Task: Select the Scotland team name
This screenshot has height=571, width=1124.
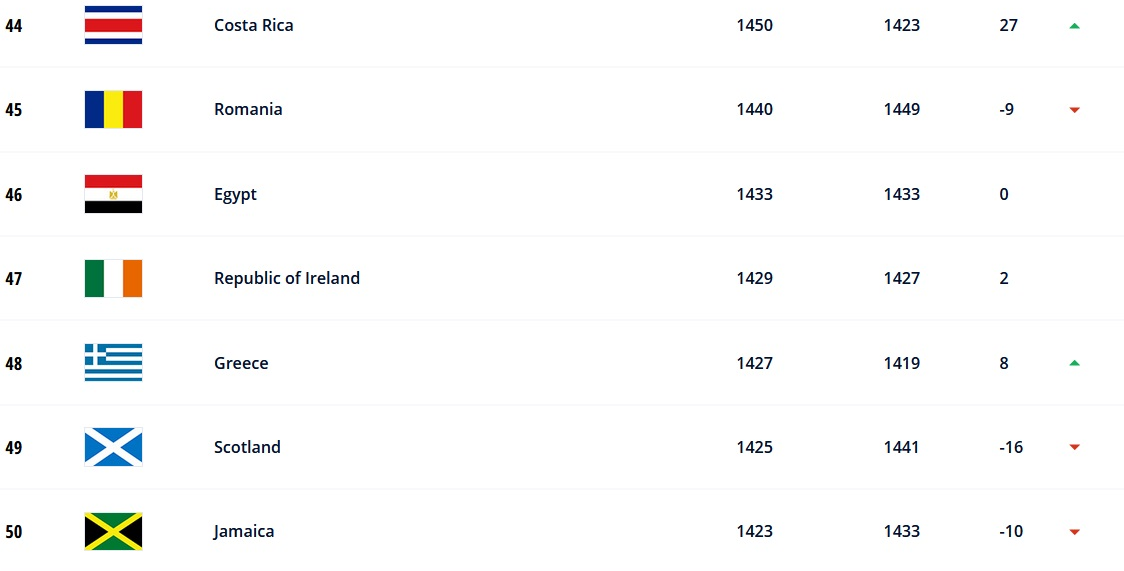Action: (x=247, y=447)
